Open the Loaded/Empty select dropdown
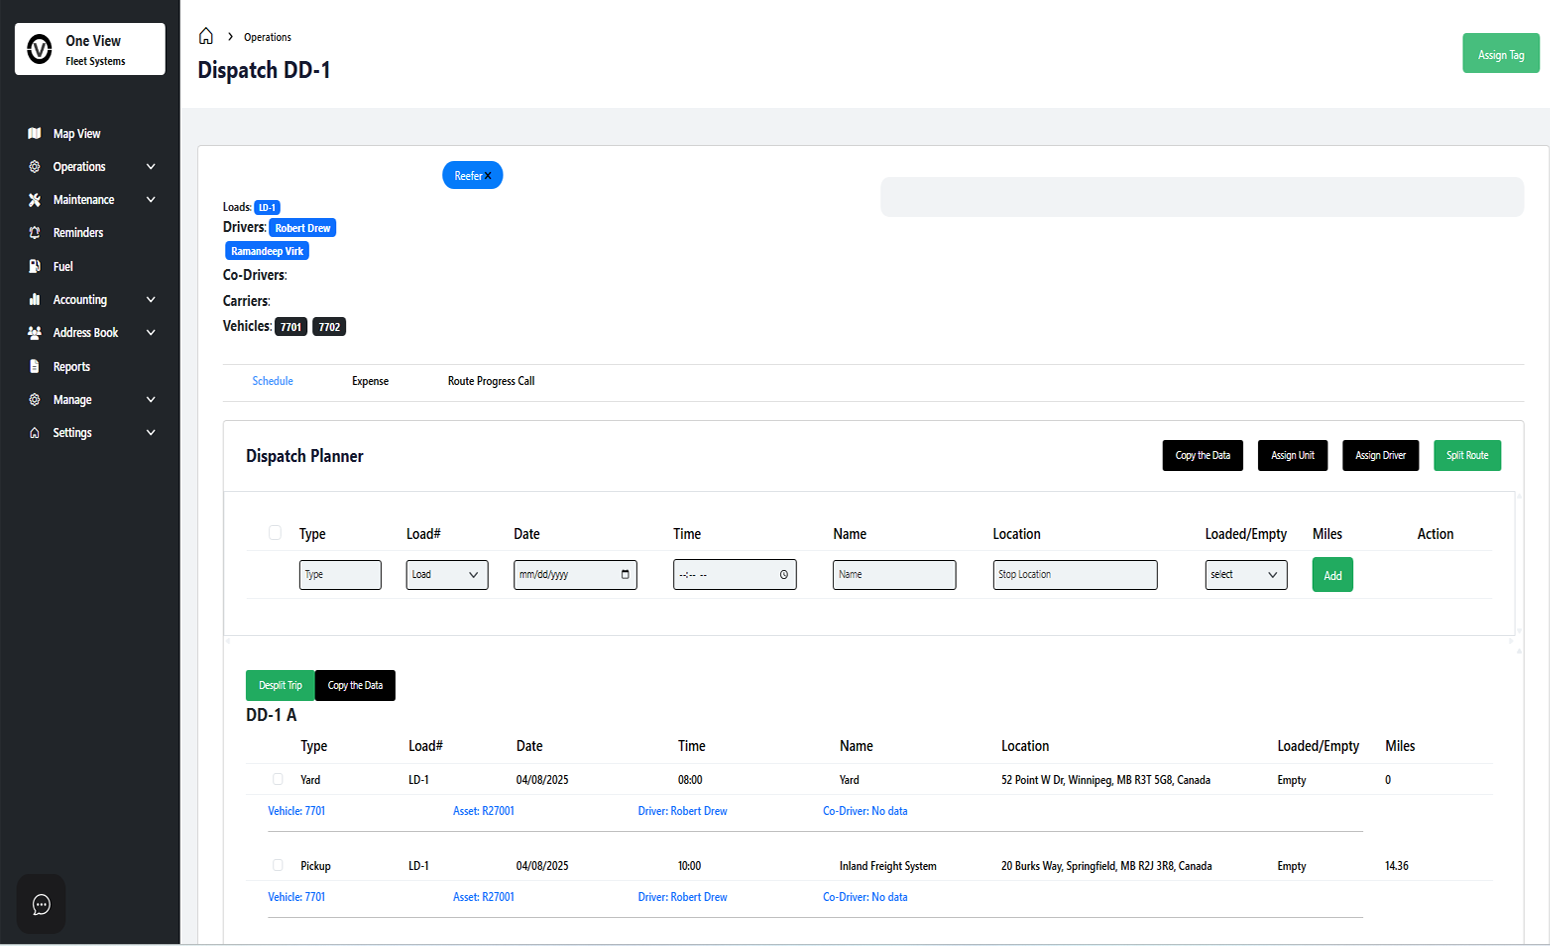Screen dimensions: 1550x946 [x=1245, y=575]
